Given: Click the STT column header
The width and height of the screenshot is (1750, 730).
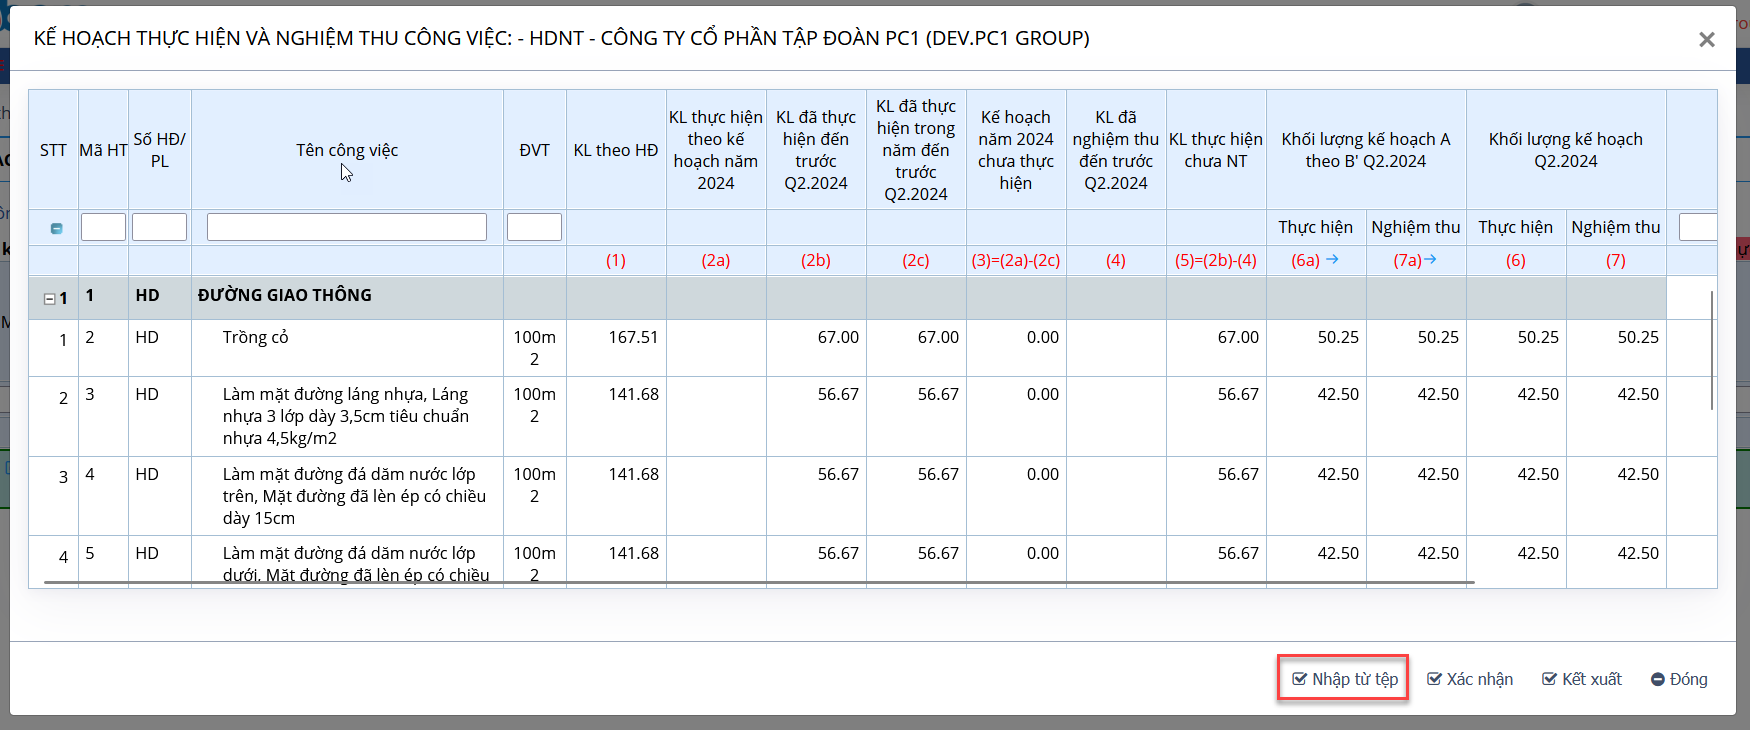Looking at the screenshot, I should [53, 150].
